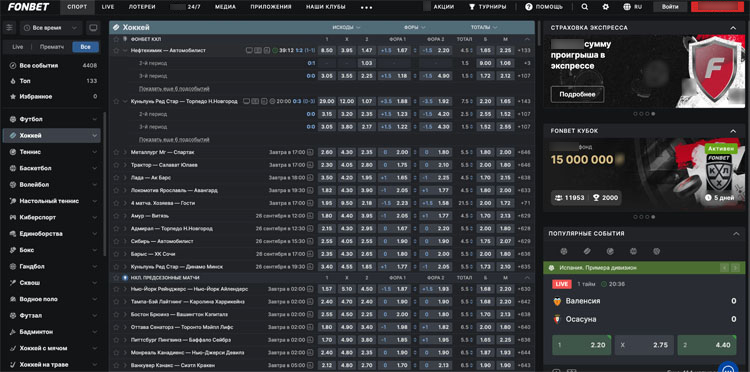Switch filter to Live mode
Viewport: 750px width, 372px height.
[18, 47]
